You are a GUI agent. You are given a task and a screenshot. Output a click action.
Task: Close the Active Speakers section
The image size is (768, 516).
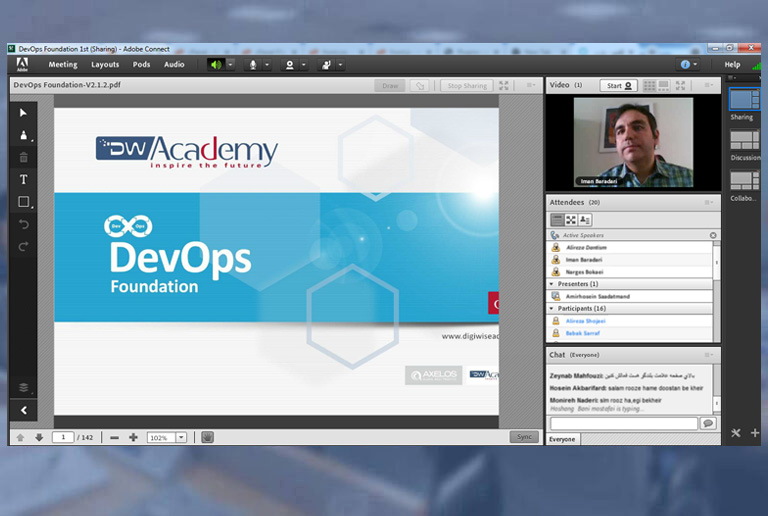[713, 235]
